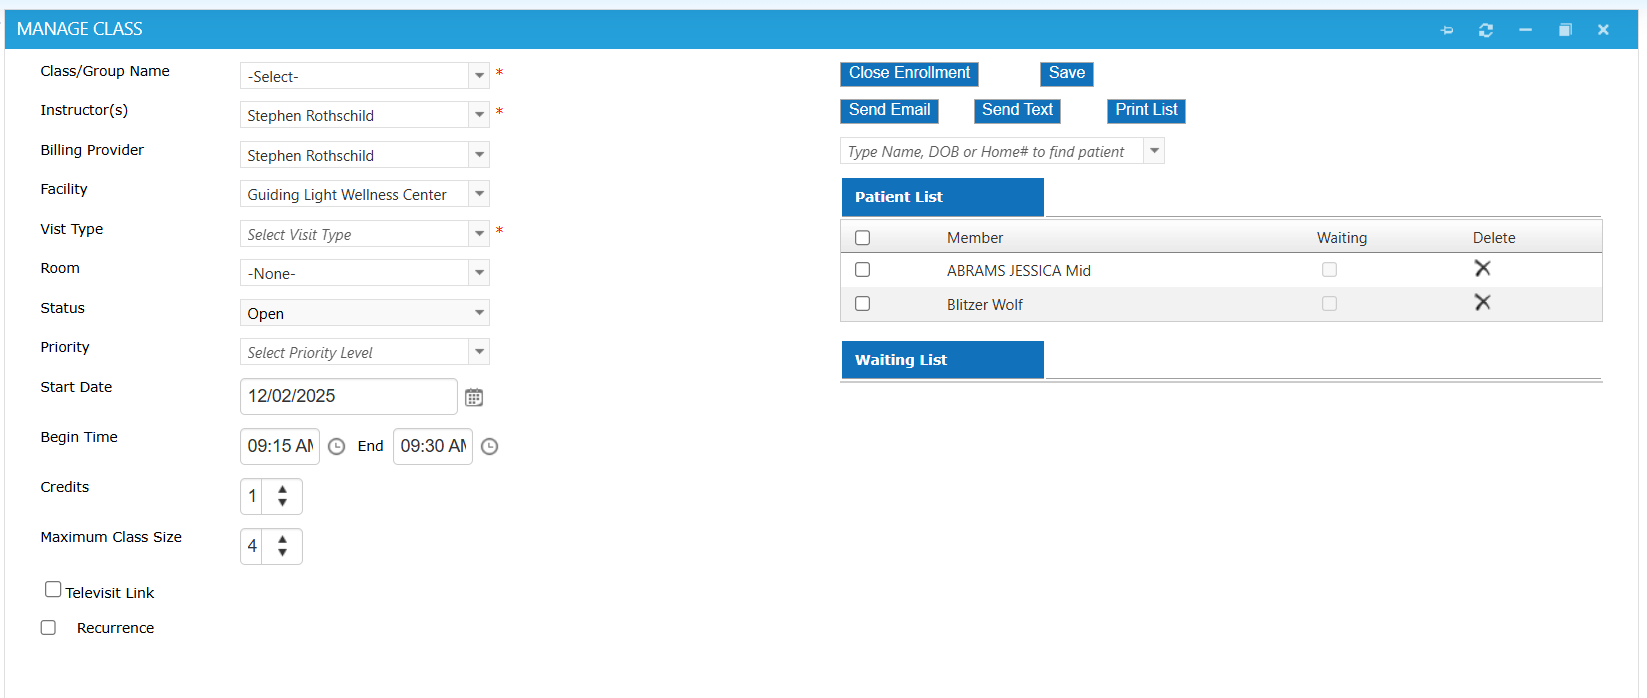Viewport: 1647px width, 698px height.
Task: Check the Recurrence checkbox
Action: point(48,628)
